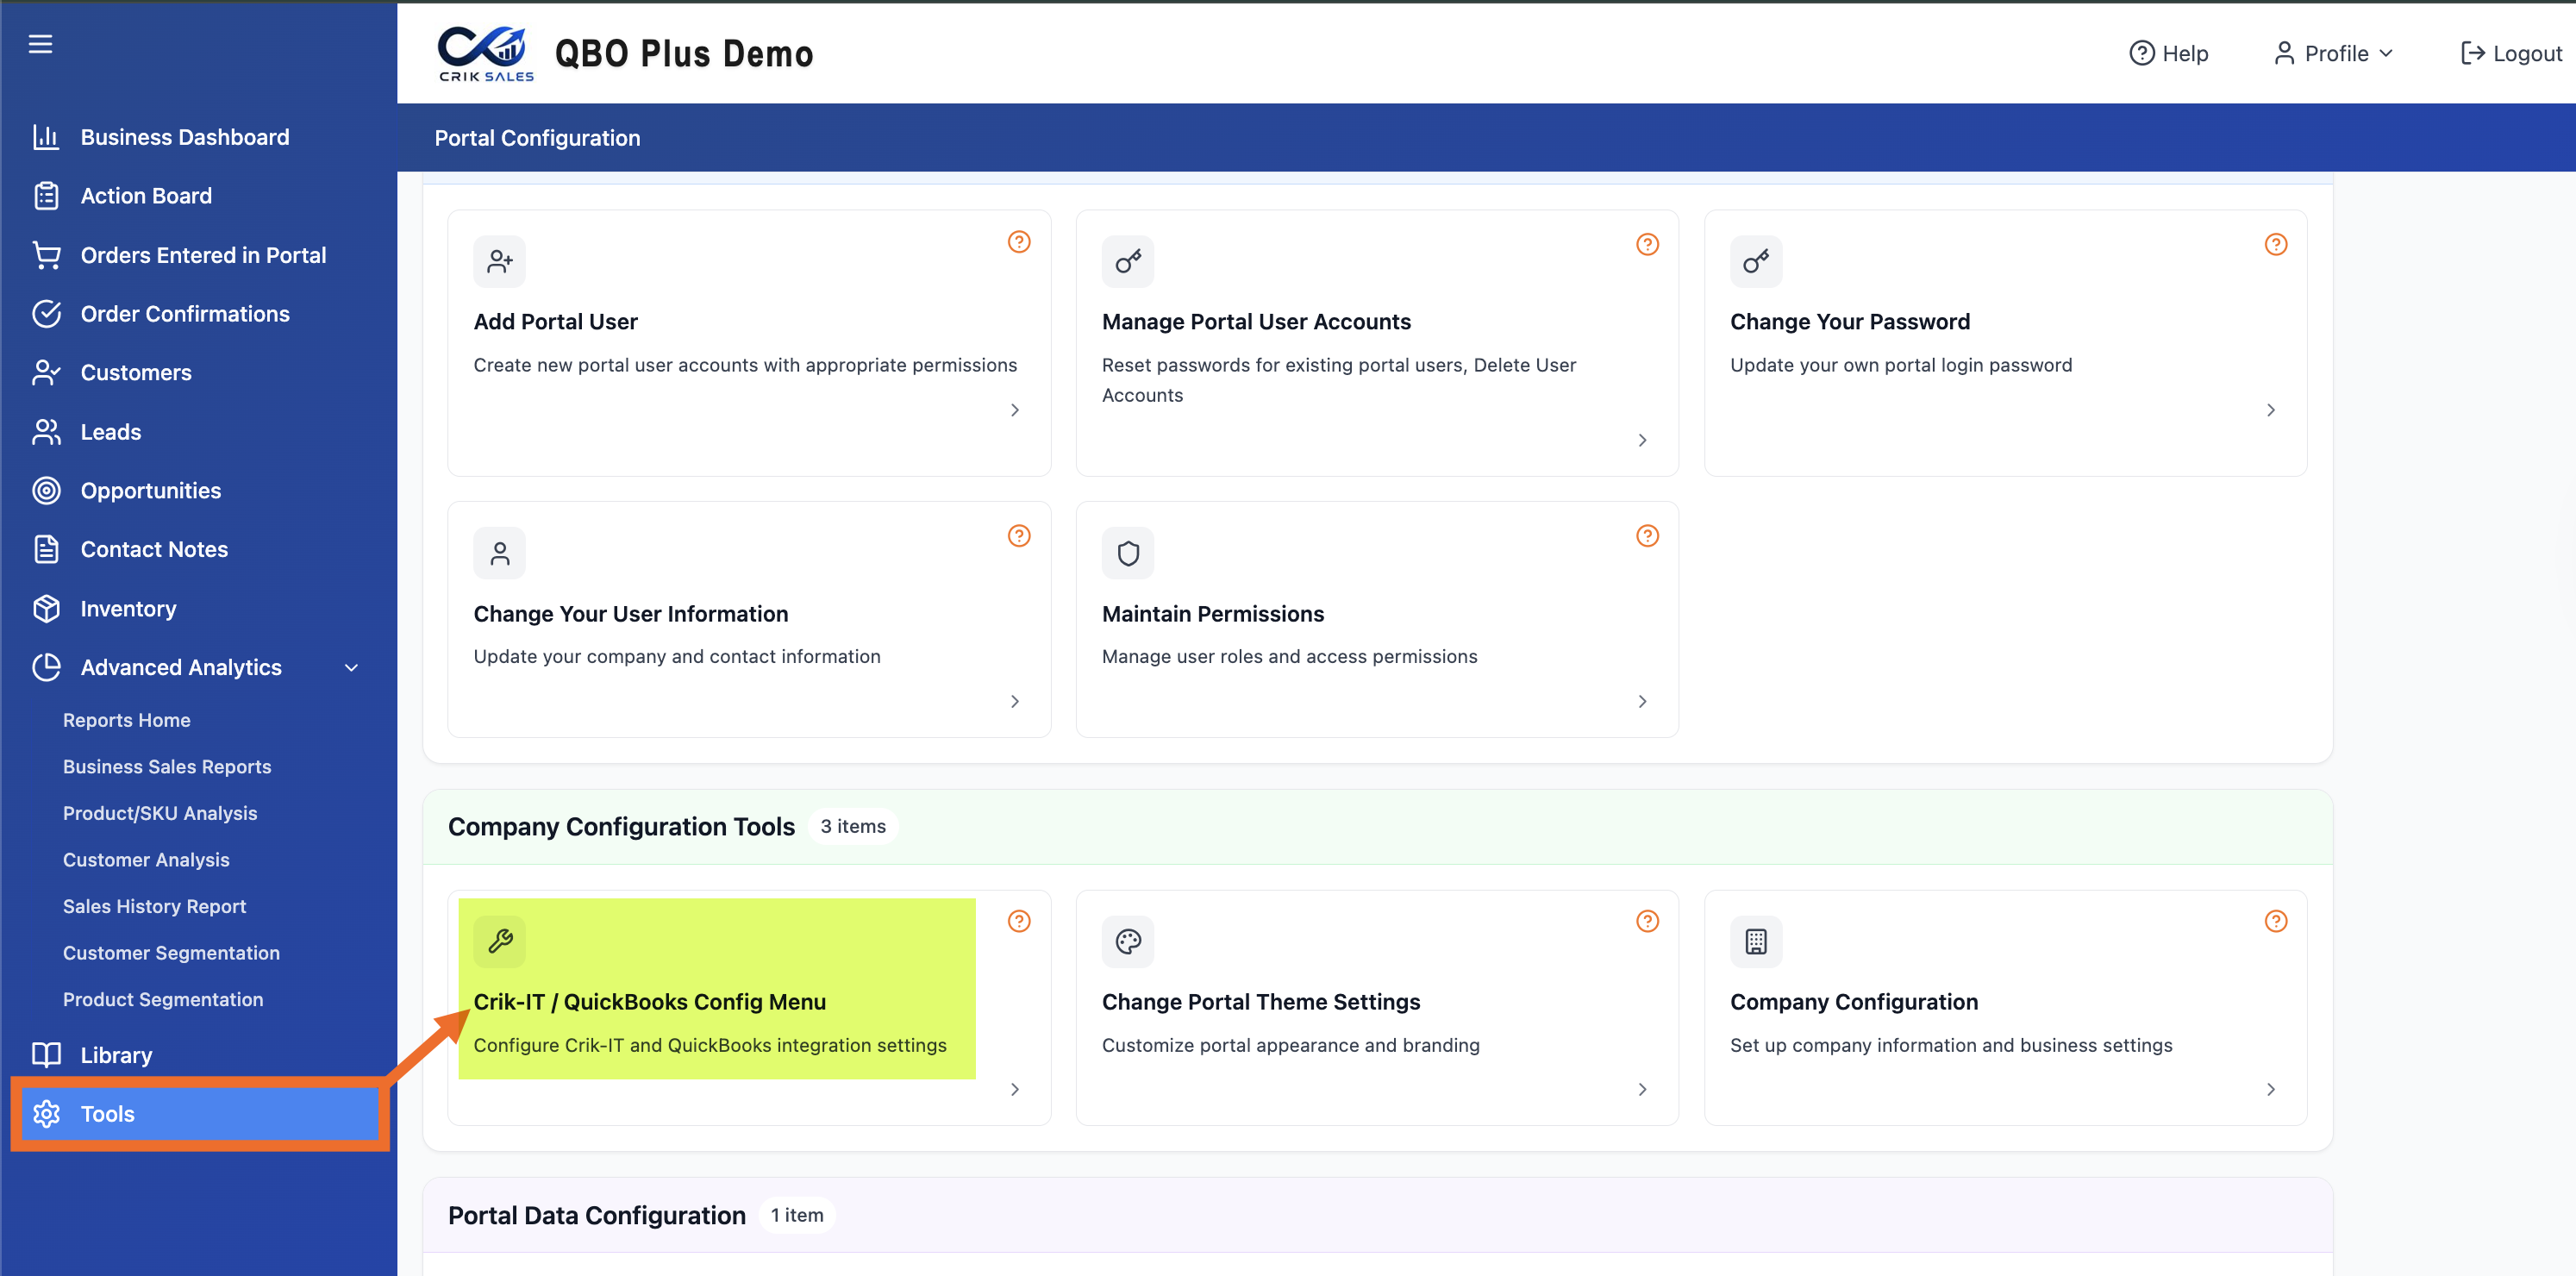
Task: Click the Manage Portal User Accounts key icon
Action: (1128, 262)
